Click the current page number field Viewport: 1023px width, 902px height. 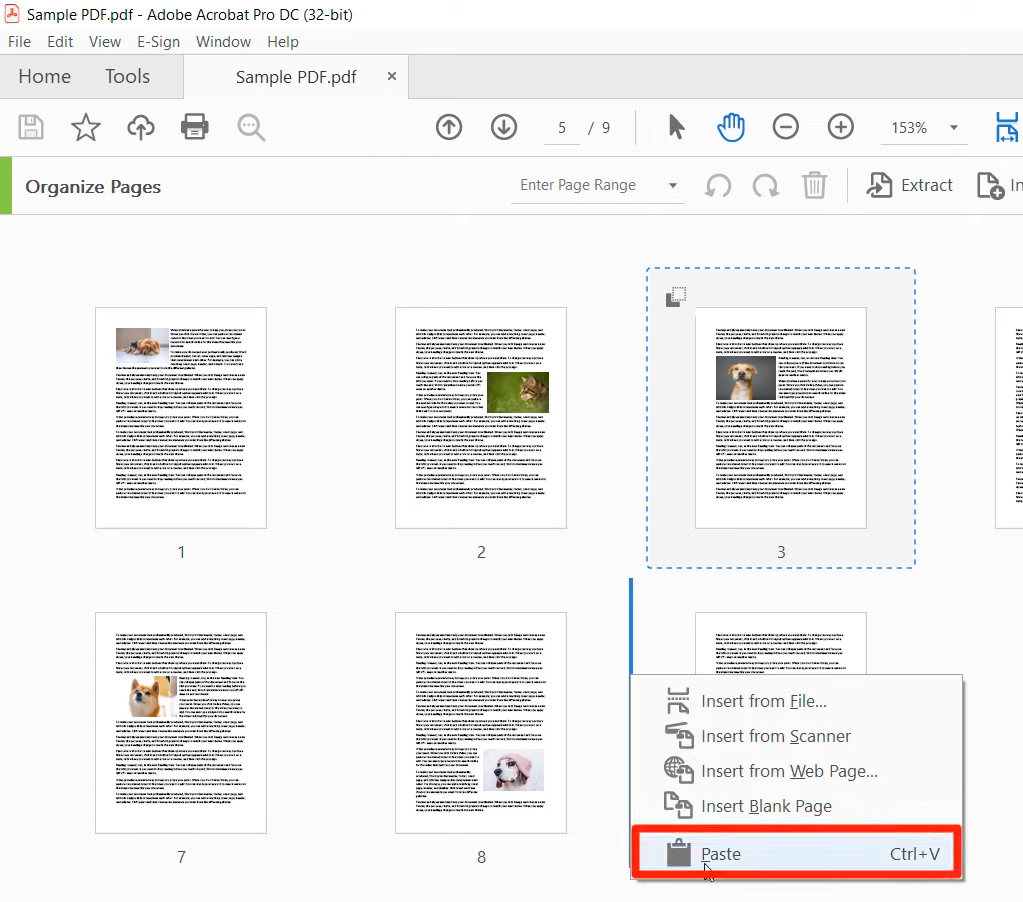pos(562,128)
